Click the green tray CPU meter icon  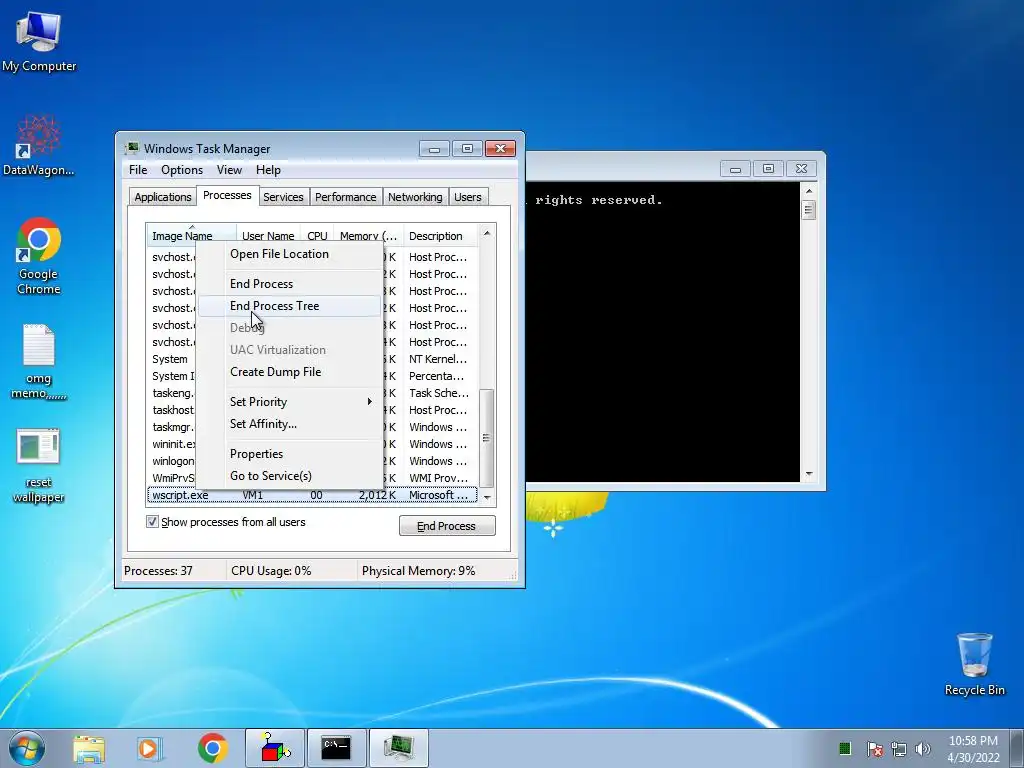844,748
